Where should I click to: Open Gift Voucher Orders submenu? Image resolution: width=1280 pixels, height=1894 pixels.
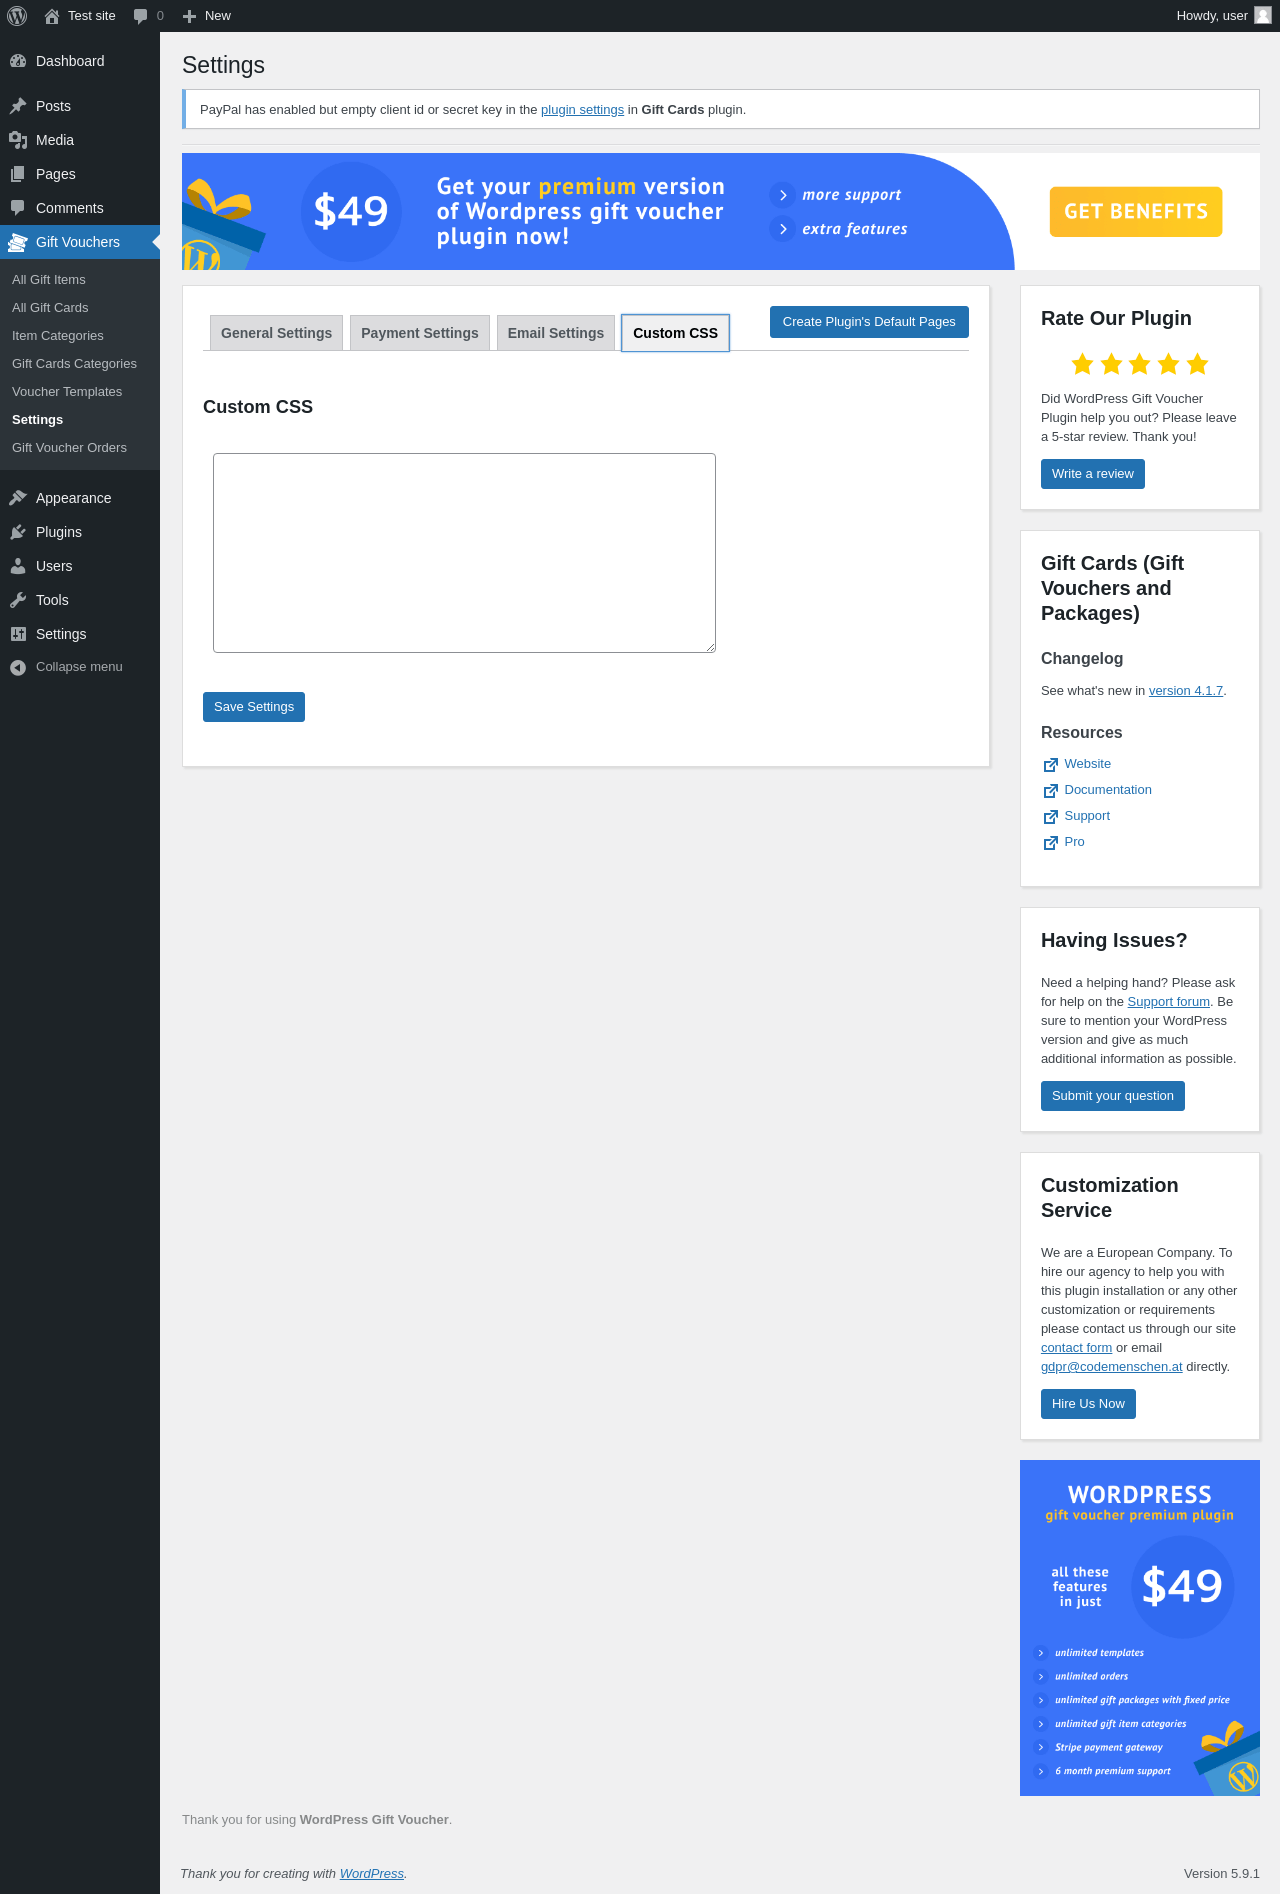(x=69, y=448)
